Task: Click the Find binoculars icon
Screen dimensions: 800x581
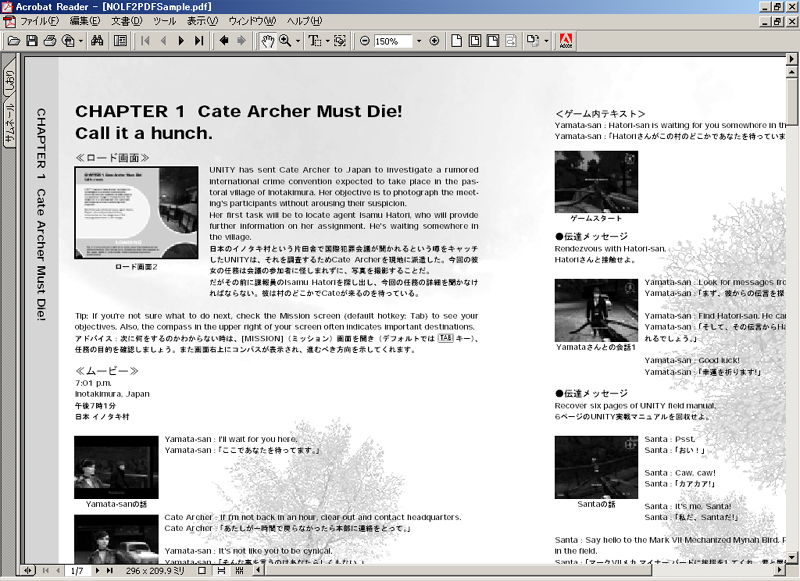Action: pyautogui.click(x=97, y=41)
